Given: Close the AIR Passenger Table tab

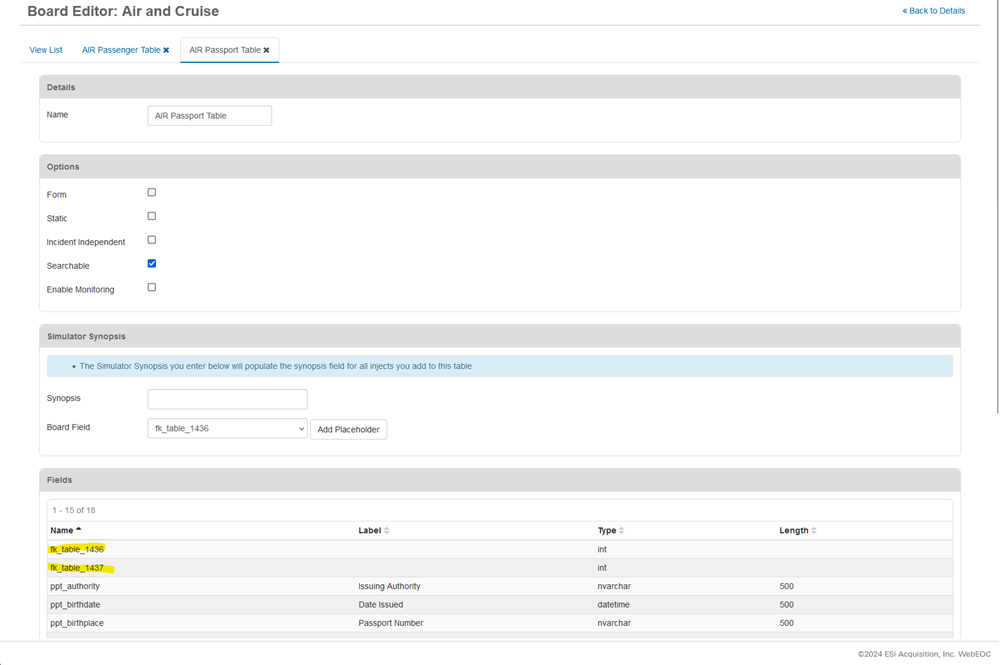Looking at the screenshot, I should click(166, 49).
